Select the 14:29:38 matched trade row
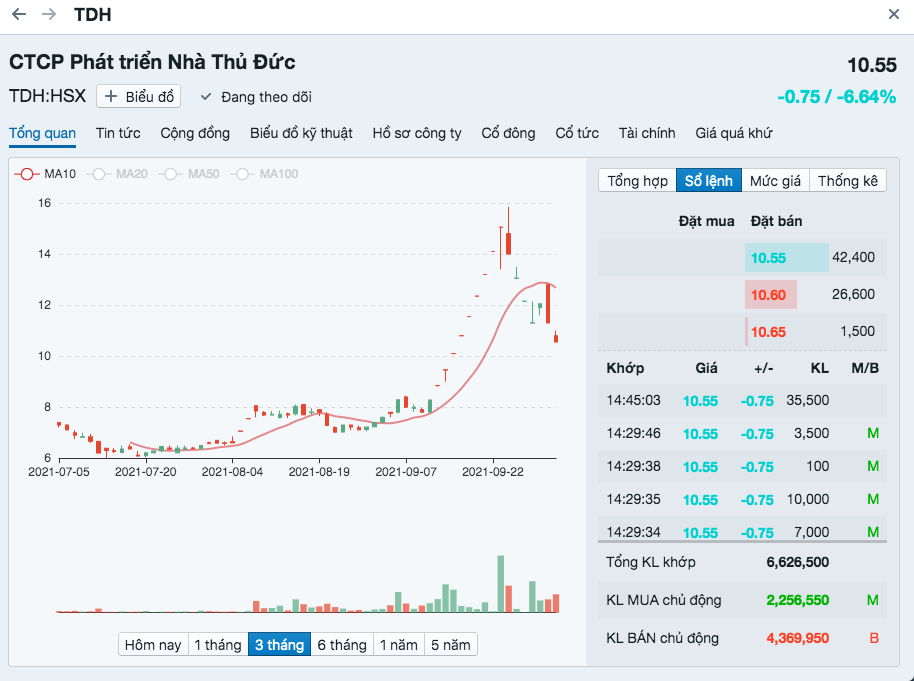This screenshot has height=681, width=914. click(x=742, y=466)
